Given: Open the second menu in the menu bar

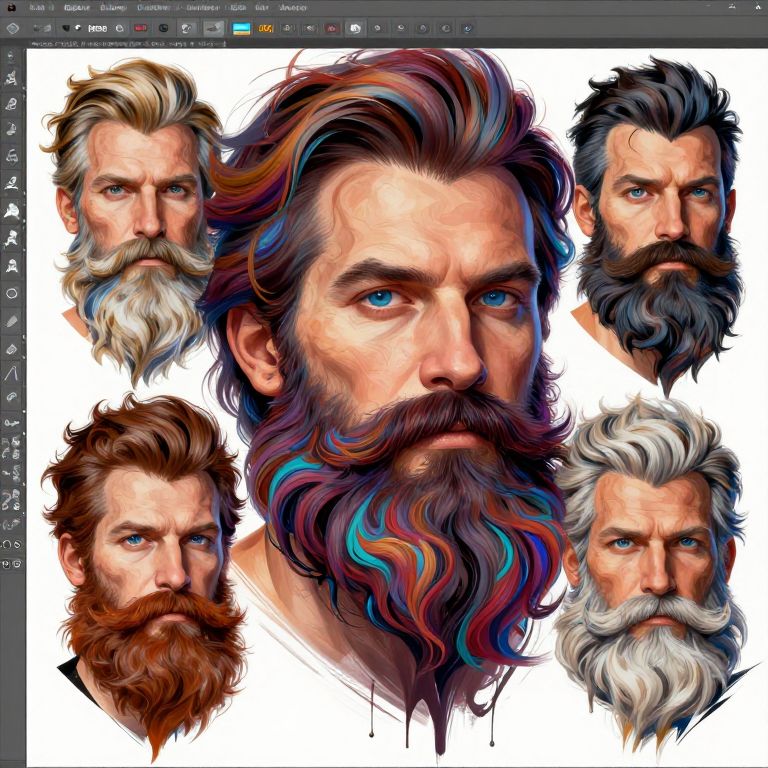Looking at the screenshot, I should (77, 7).
